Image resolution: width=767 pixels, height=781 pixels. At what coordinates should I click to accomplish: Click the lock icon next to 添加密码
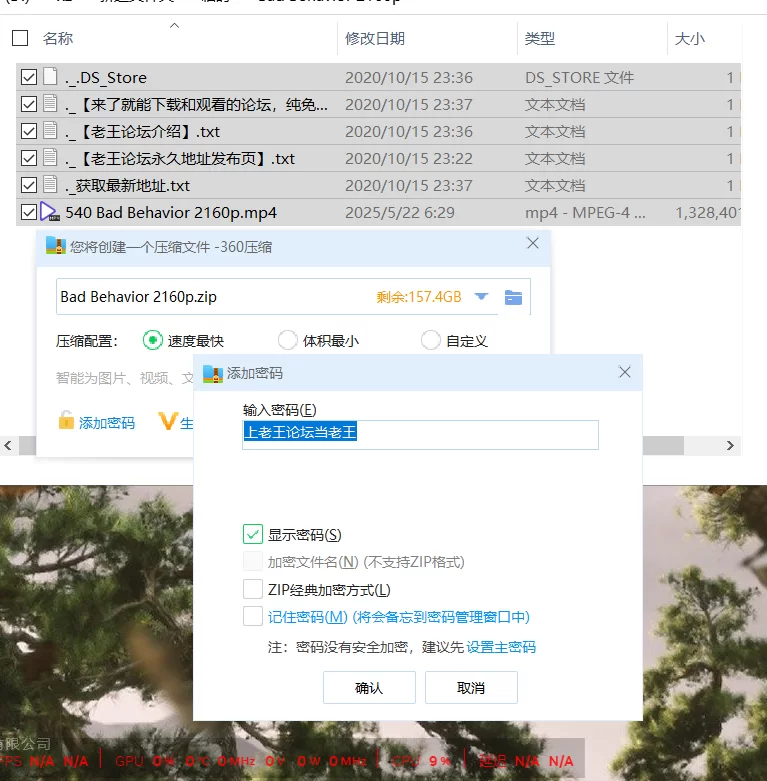(x=66, y=420)
